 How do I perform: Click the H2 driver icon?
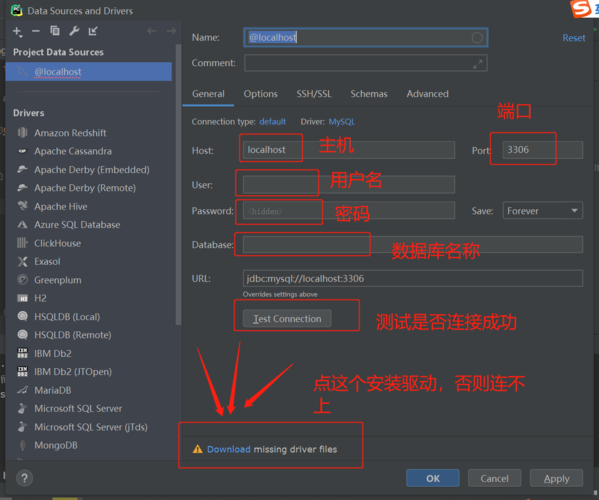(x=23, y=298)
